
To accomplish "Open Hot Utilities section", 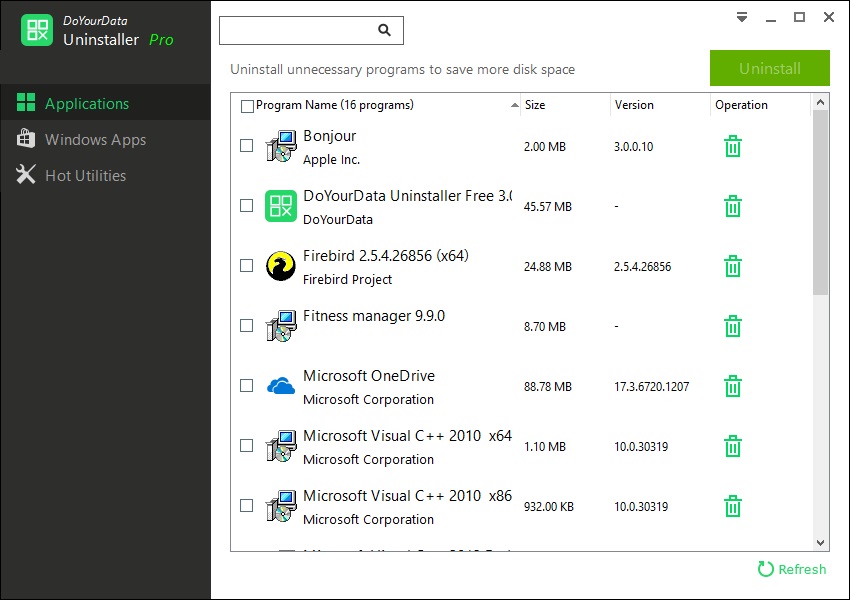I will [105, 176].
